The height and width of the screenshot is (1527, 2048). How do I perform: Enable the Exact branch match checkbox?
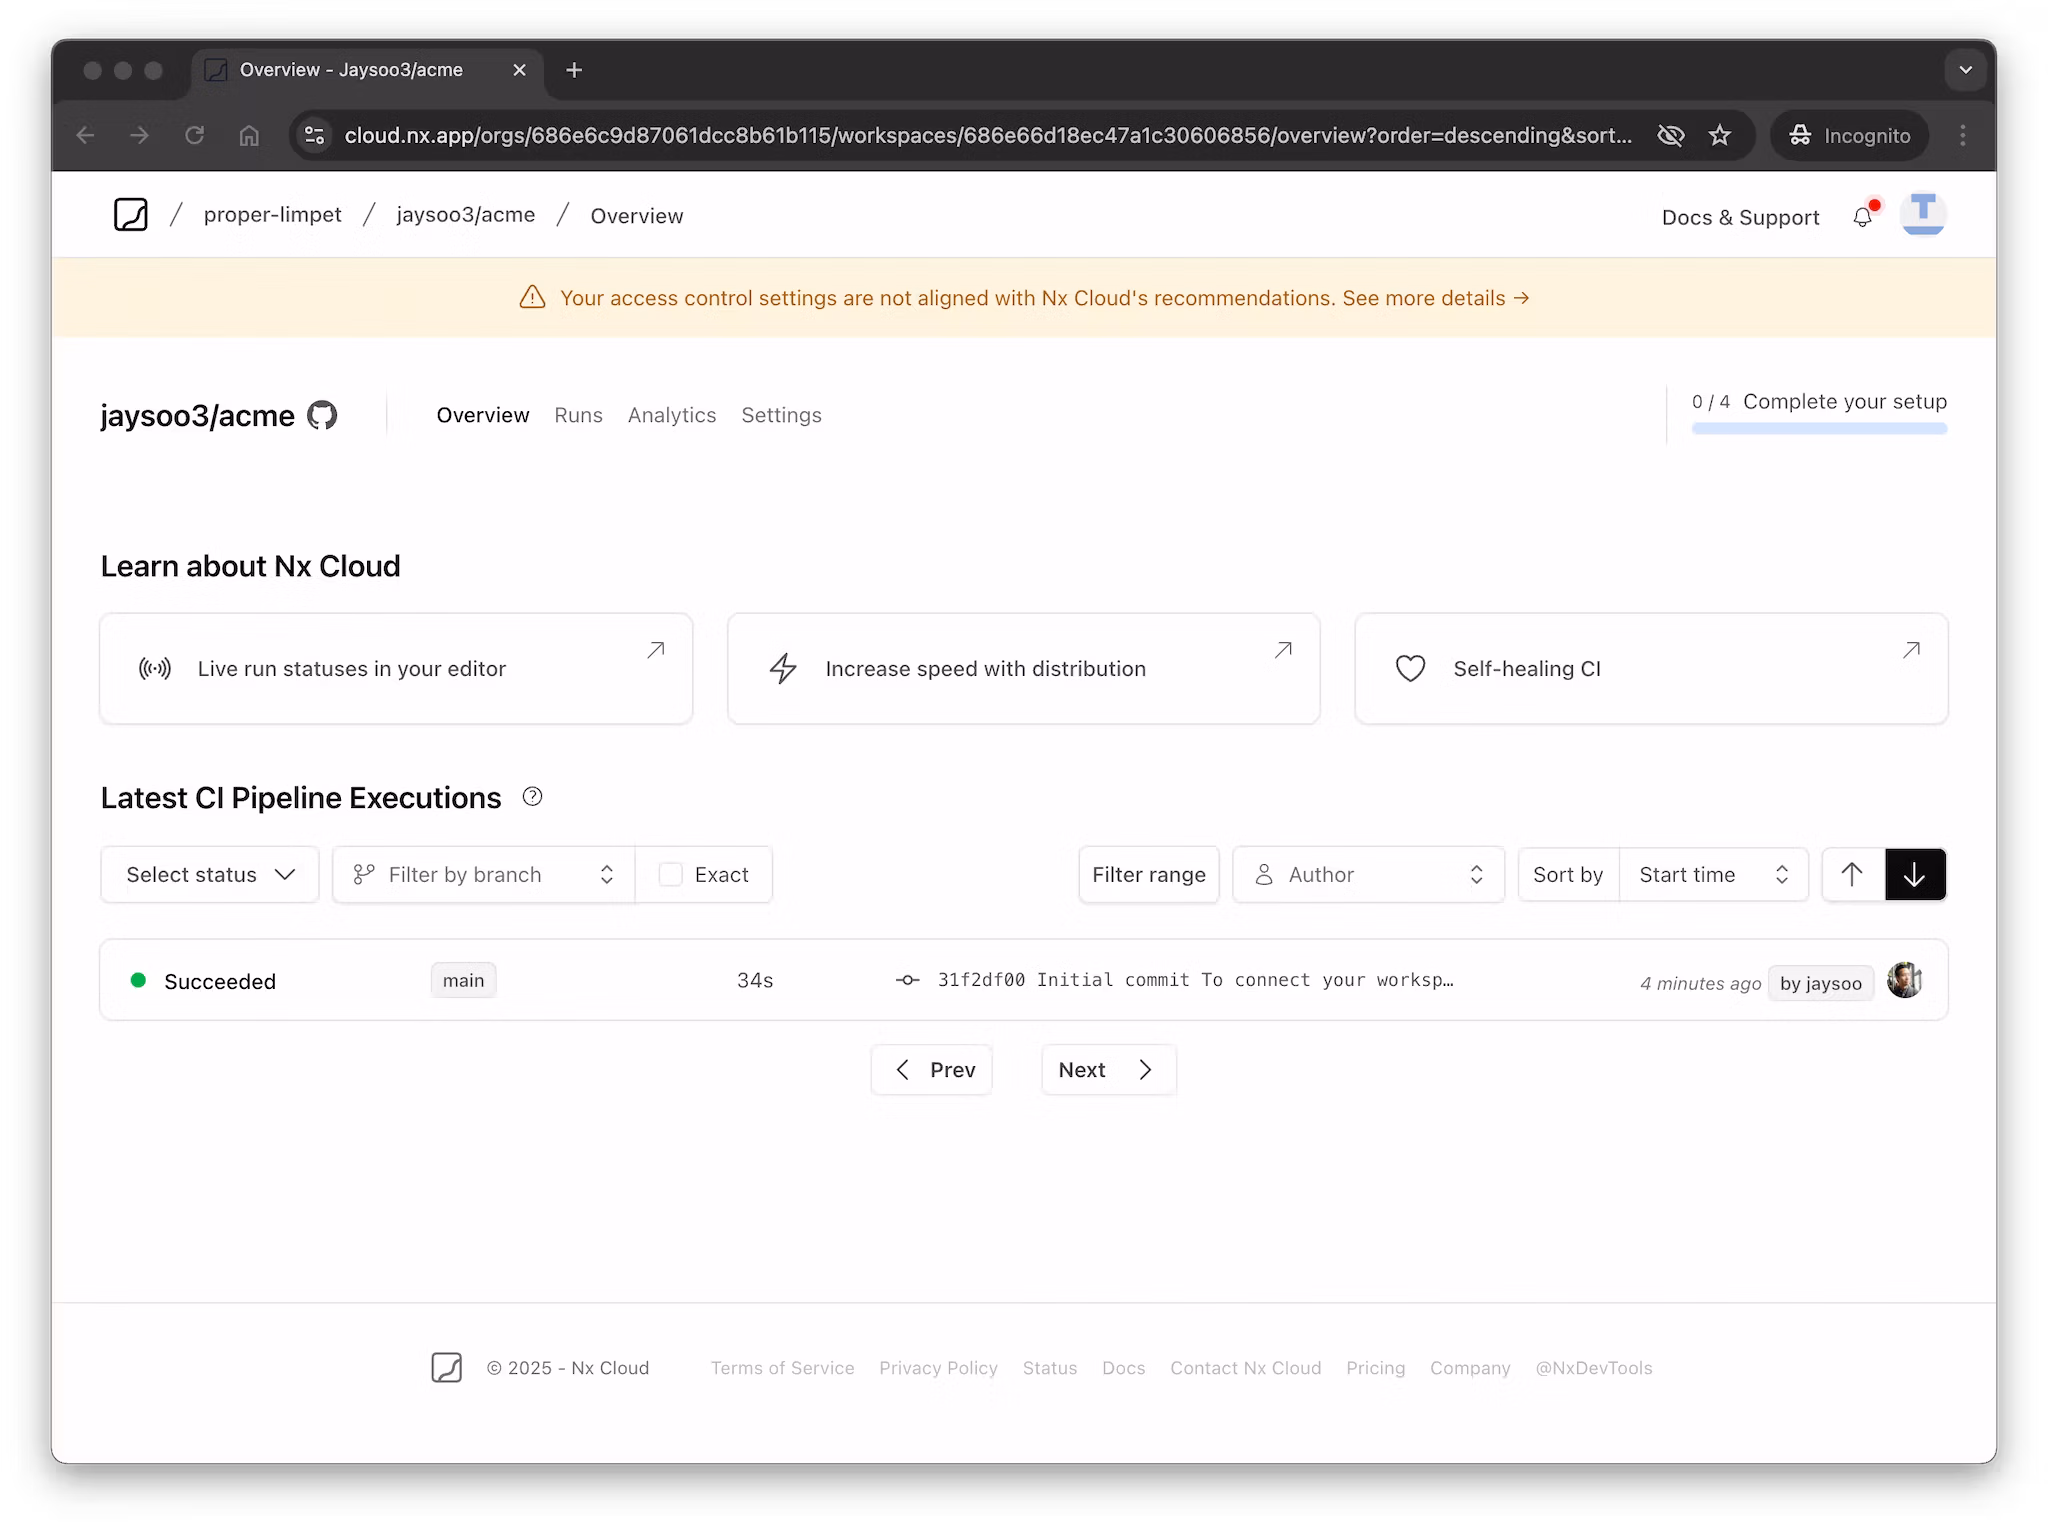pos(671,875)
